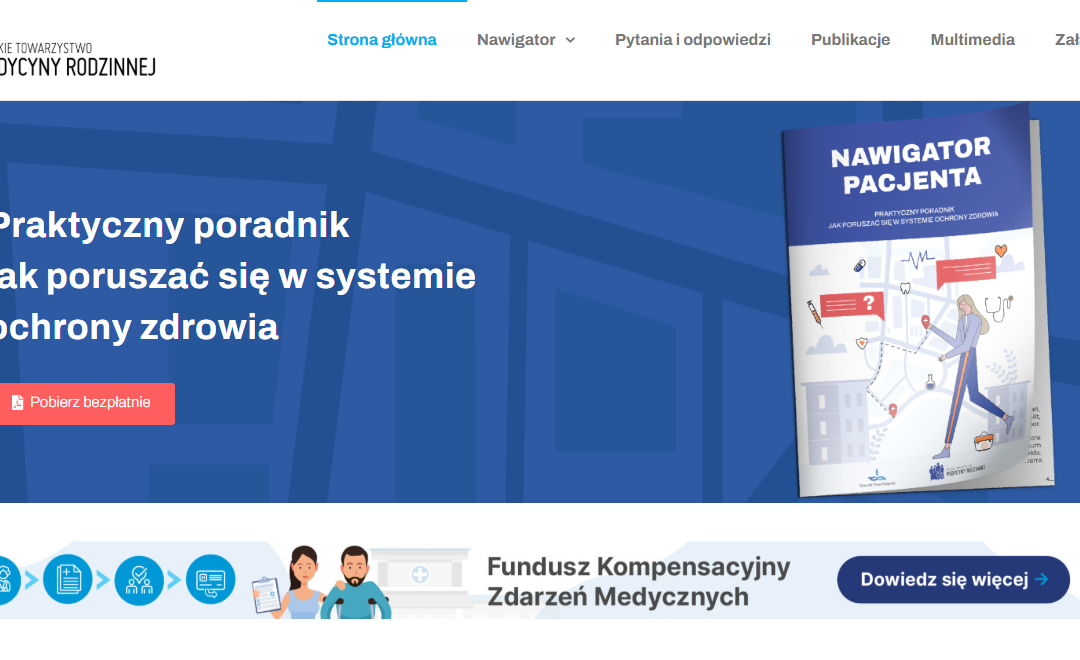Screen dimensions: 1080x660
Task: Select the people-with-checkmark verification icon
Action: click(139, 580)
